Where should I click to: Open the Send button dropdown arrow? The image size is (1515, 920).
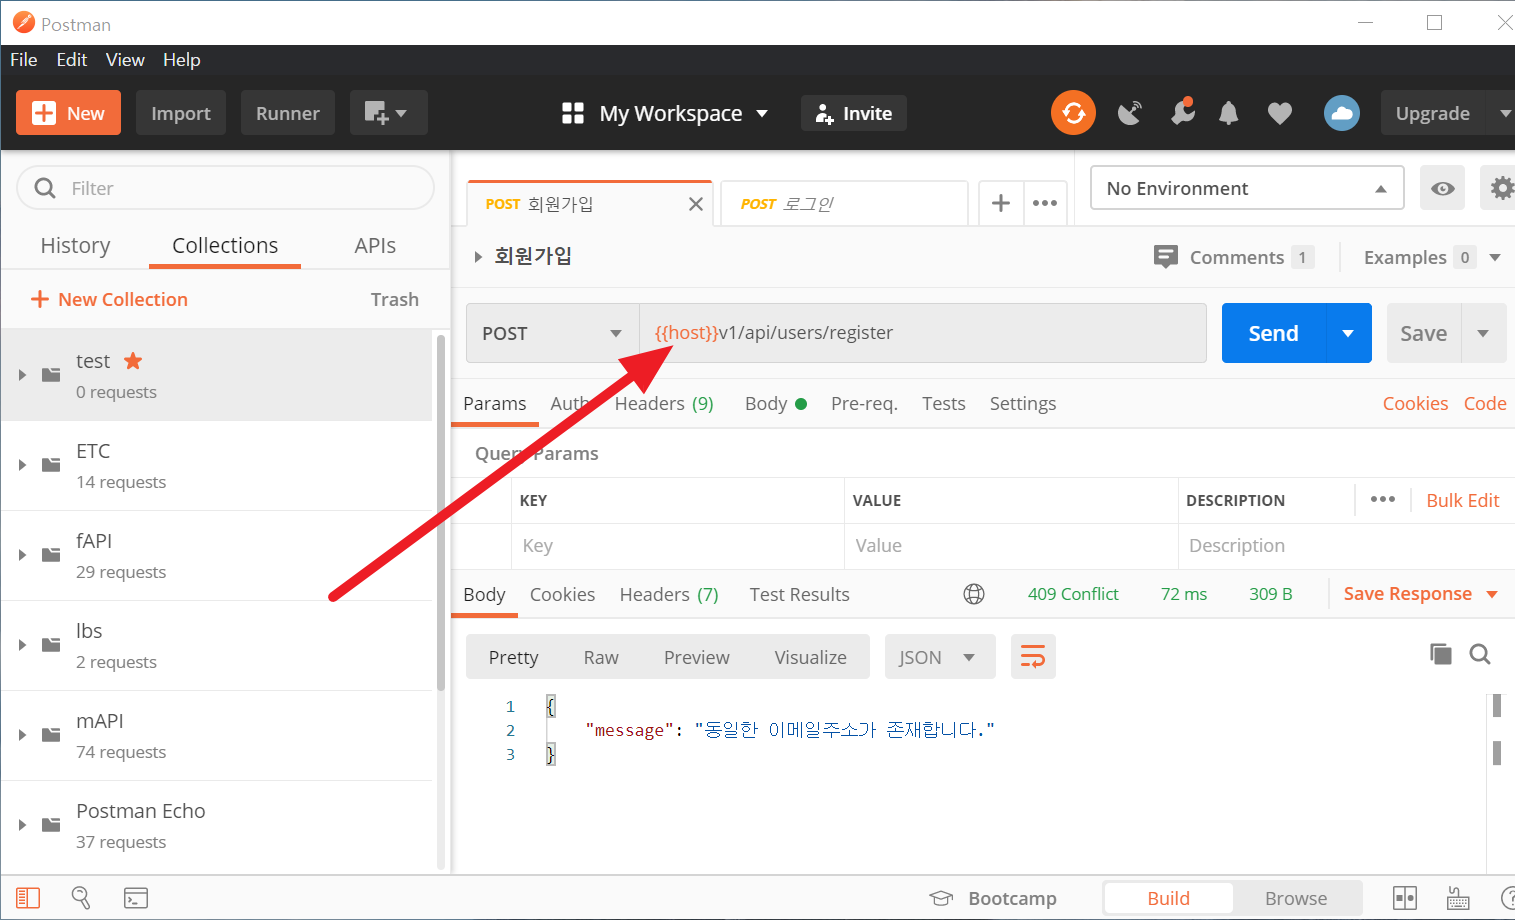pos(1348,333)
